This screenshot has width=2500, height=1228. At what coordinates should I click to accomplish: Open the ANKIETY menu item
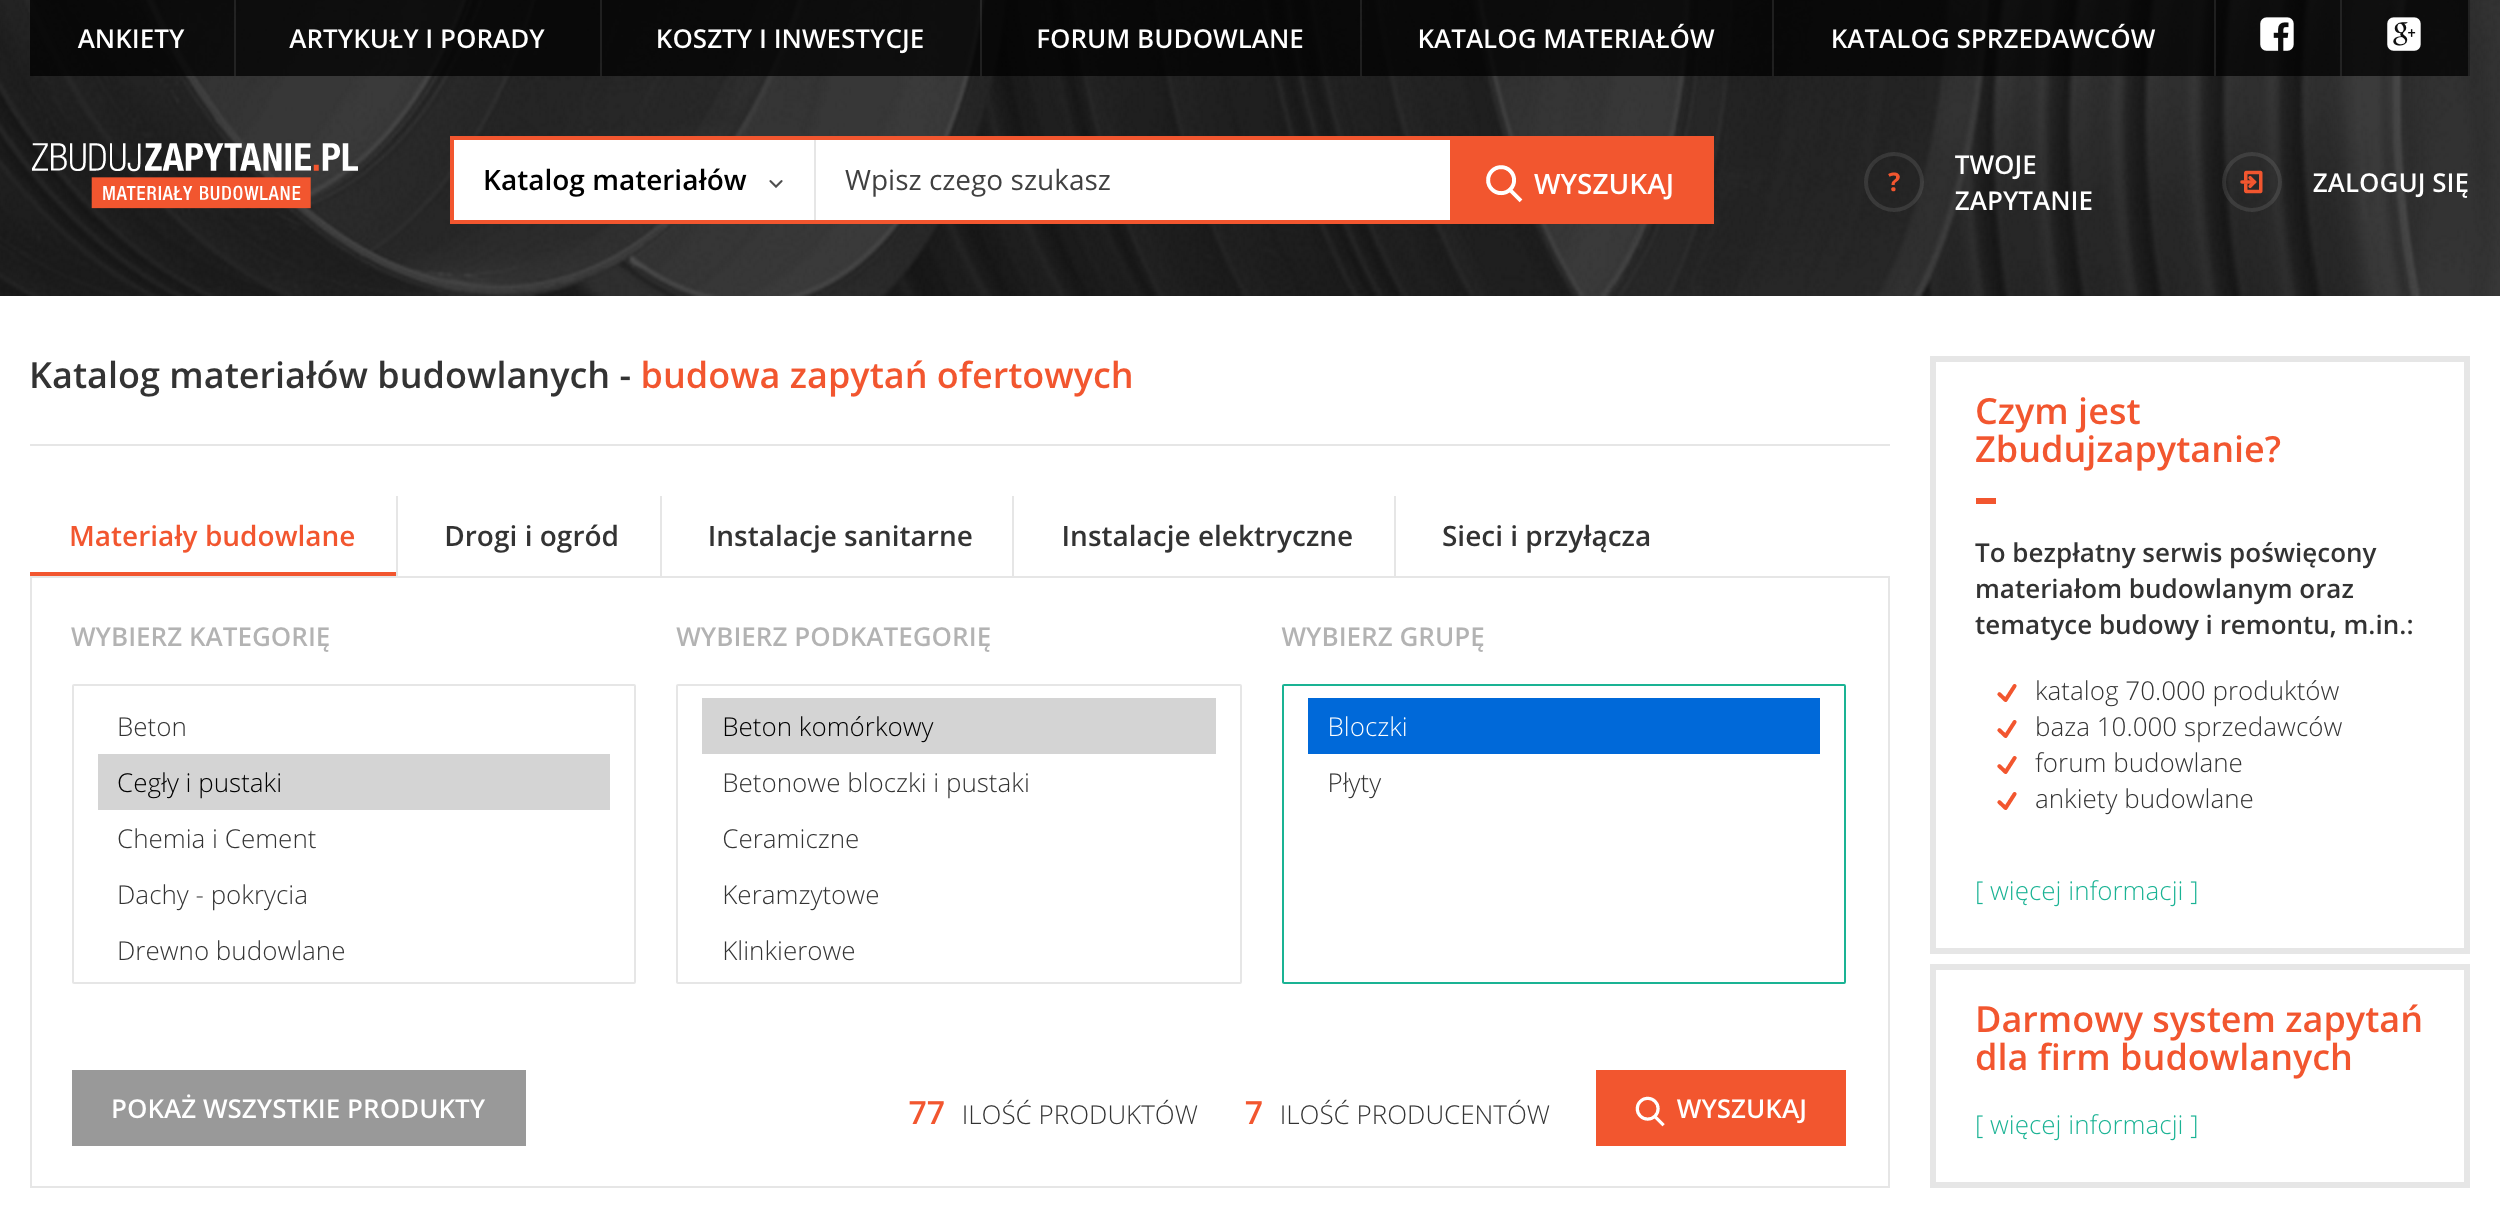click(x=132, y=38)
